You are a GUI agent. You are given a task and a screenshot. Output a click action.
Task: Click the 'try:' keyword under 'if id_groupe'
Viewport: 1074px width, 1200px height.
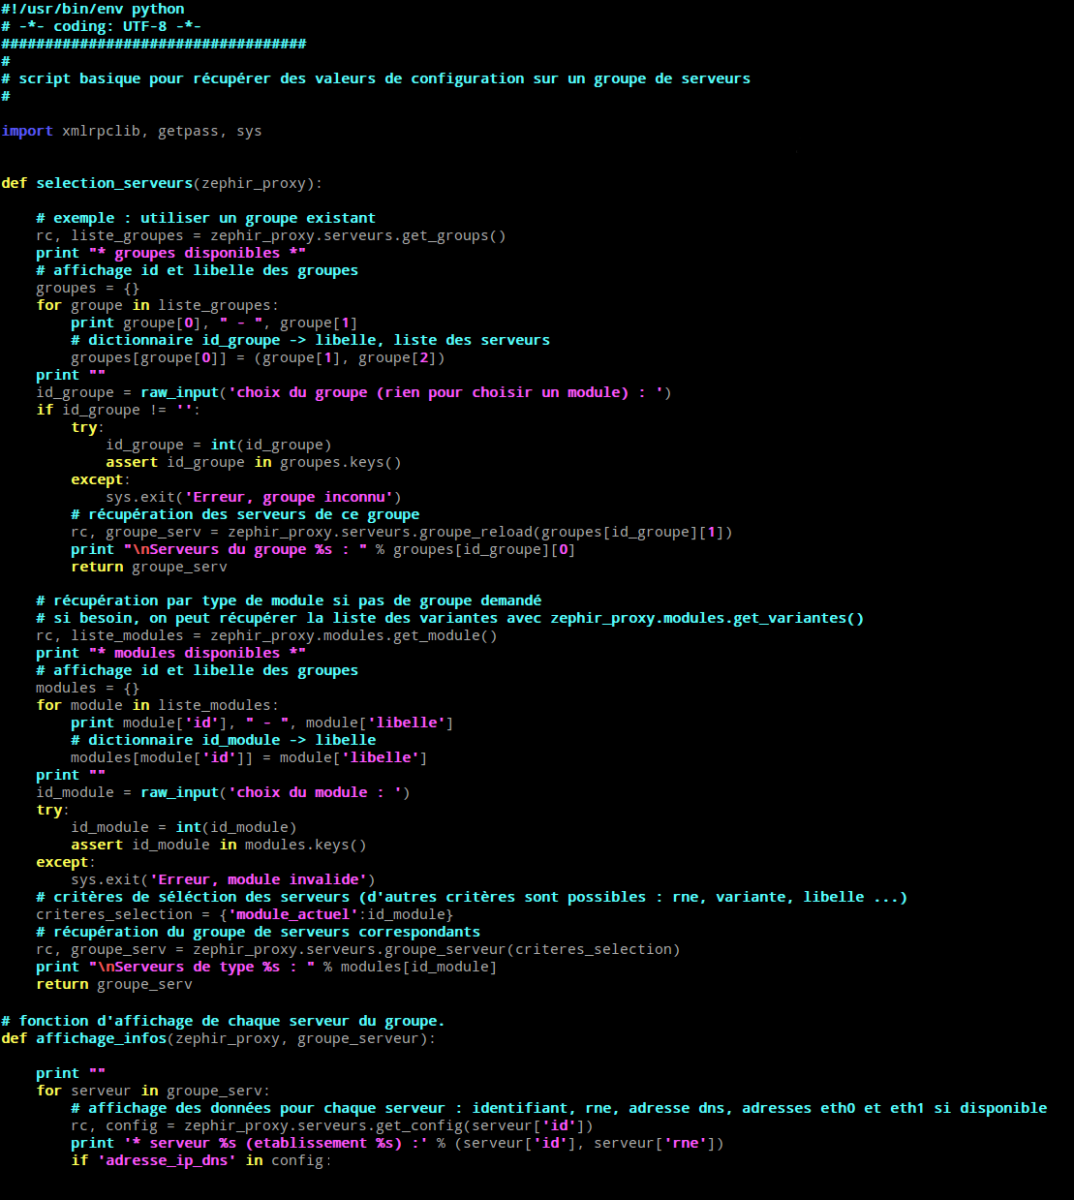pyautogui.click(x=88, y=427)
